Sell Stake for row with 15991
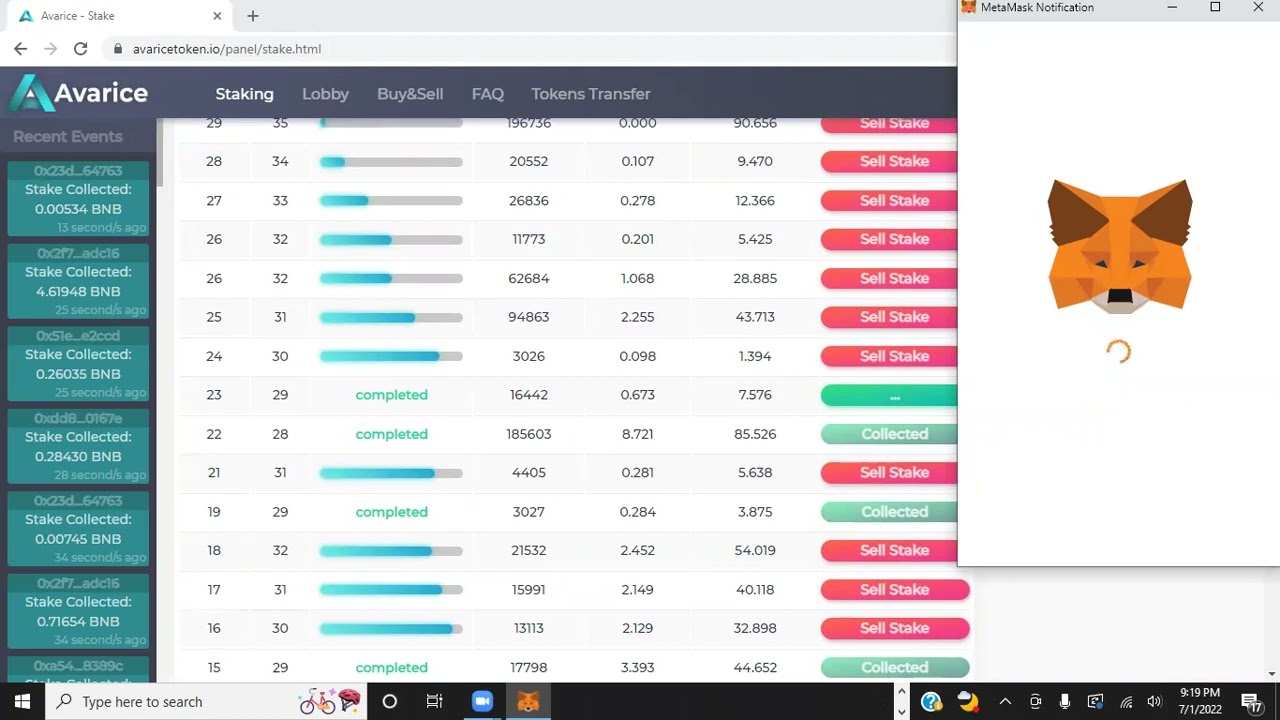The image size is (1280, 720). 895,589
